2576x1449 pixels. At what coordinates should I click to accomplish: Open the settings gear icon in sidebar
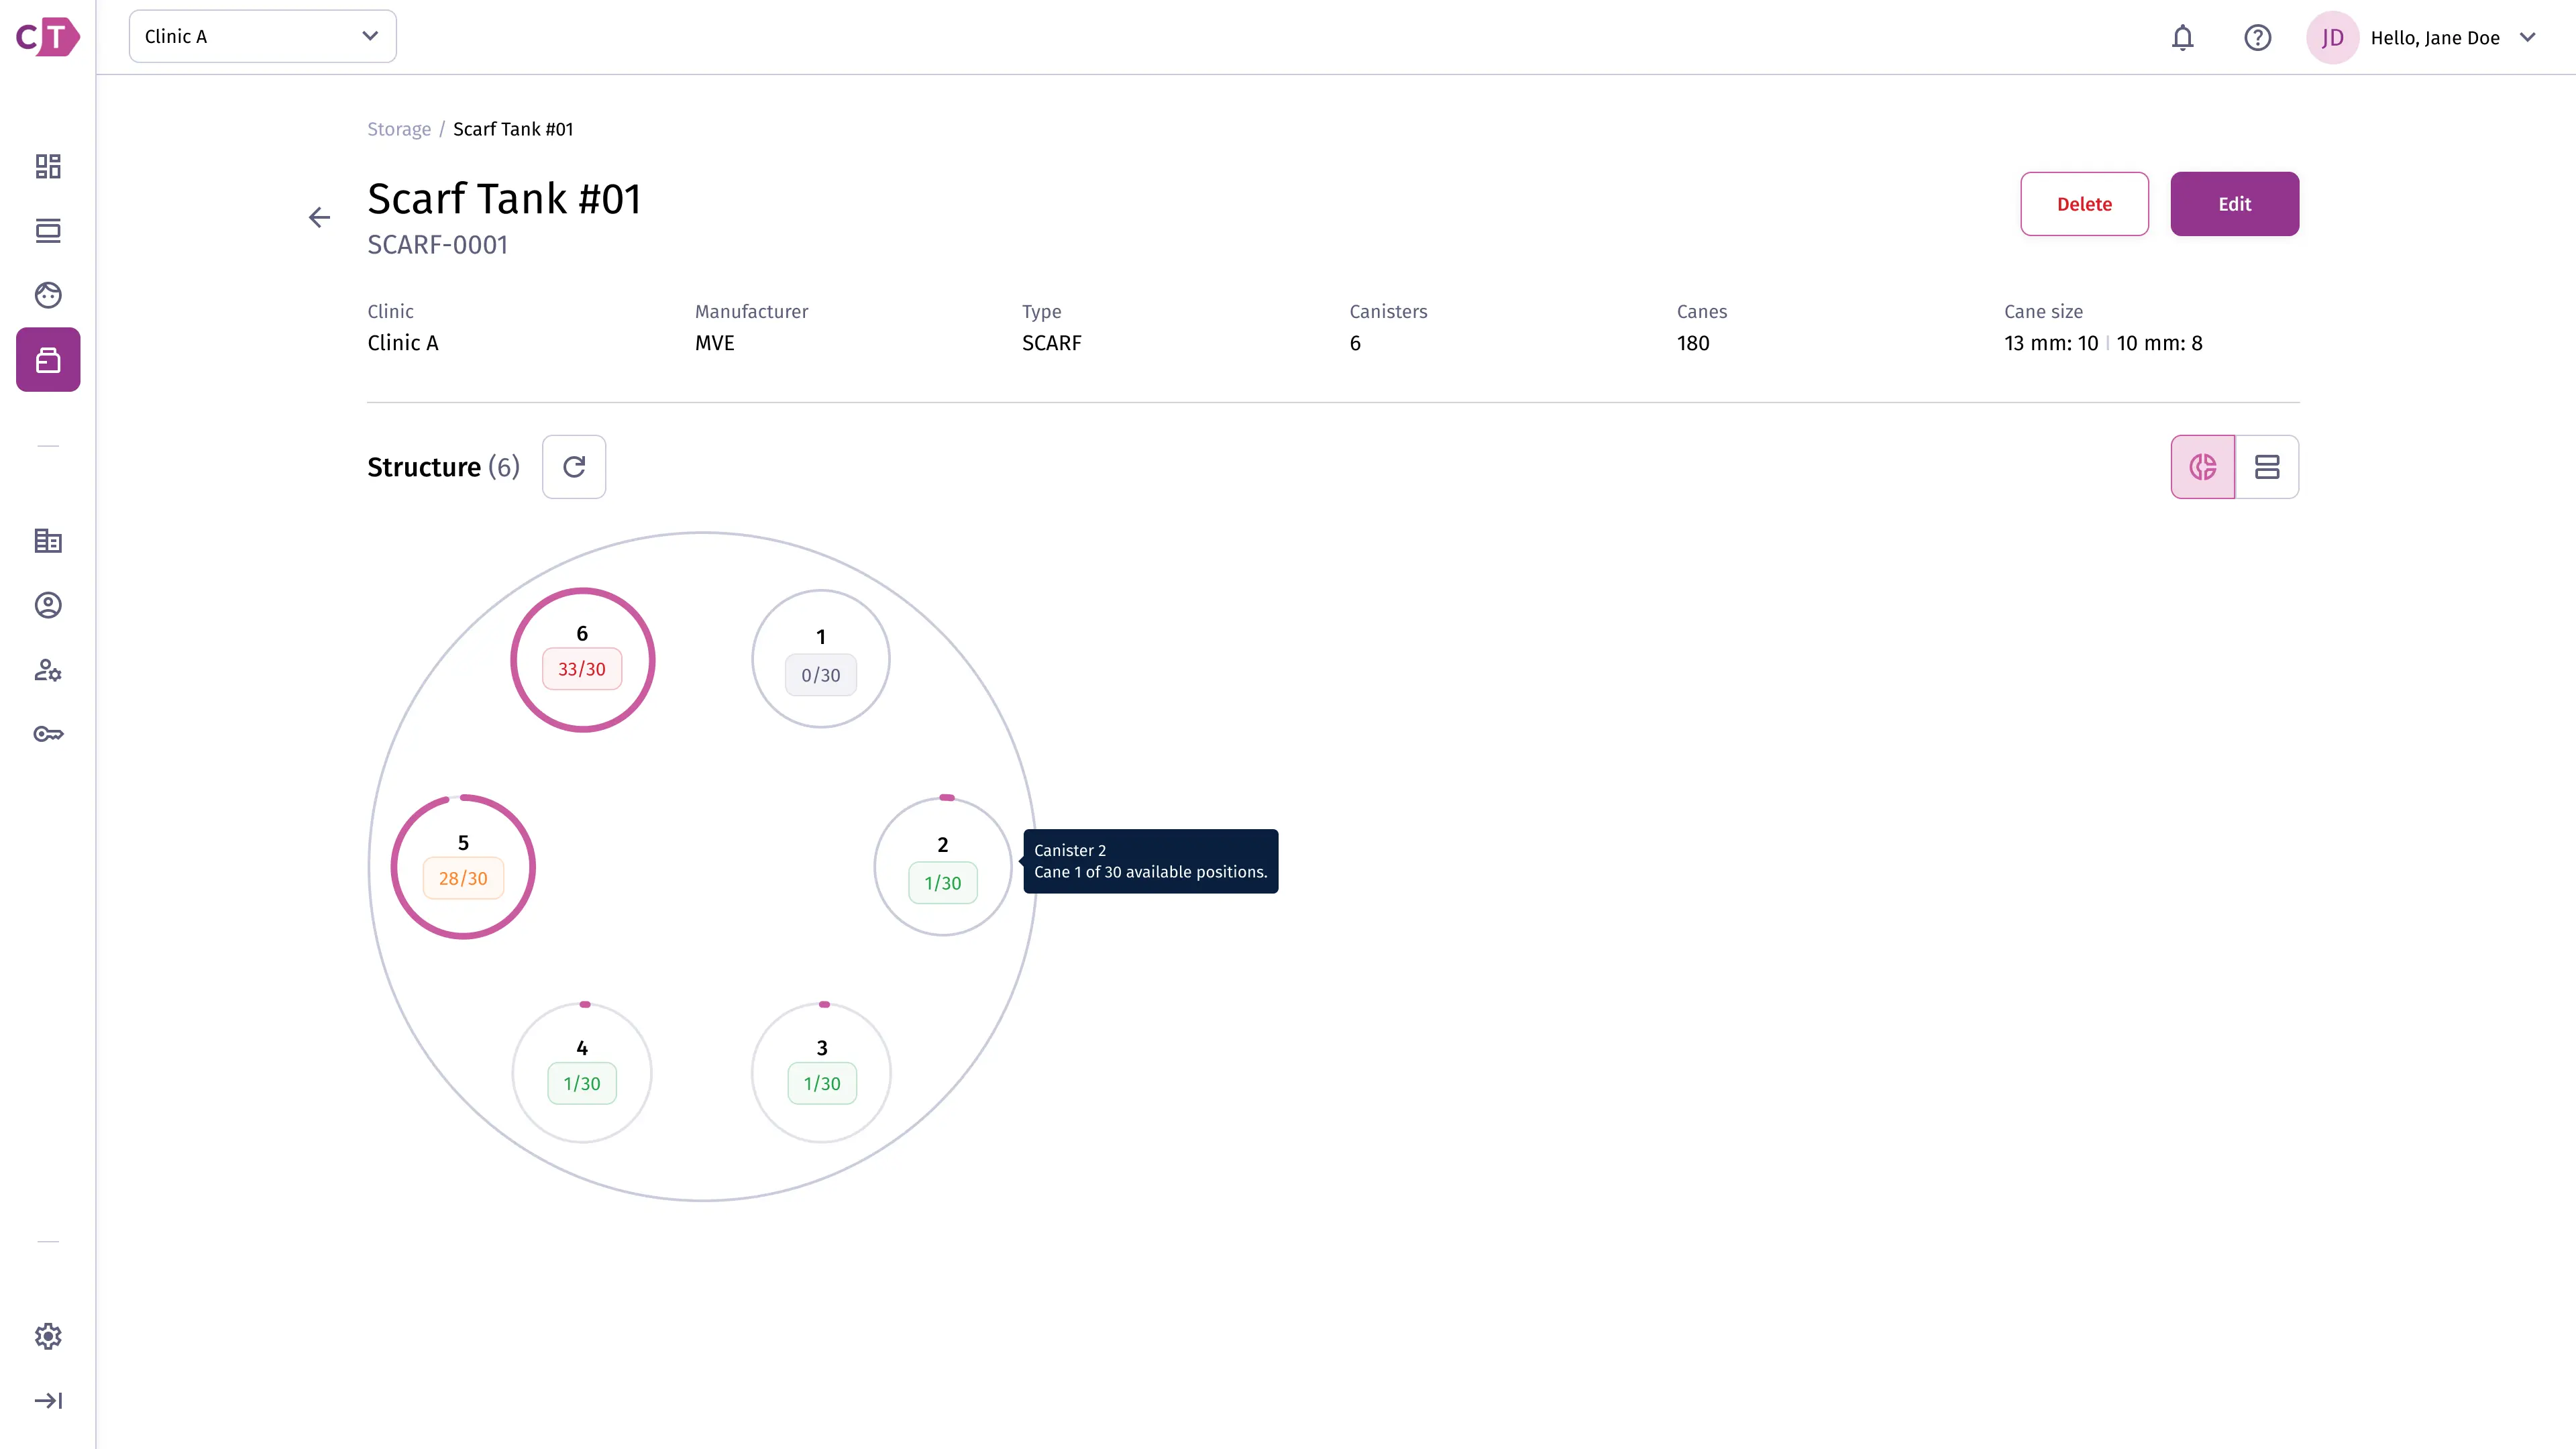48,1336
